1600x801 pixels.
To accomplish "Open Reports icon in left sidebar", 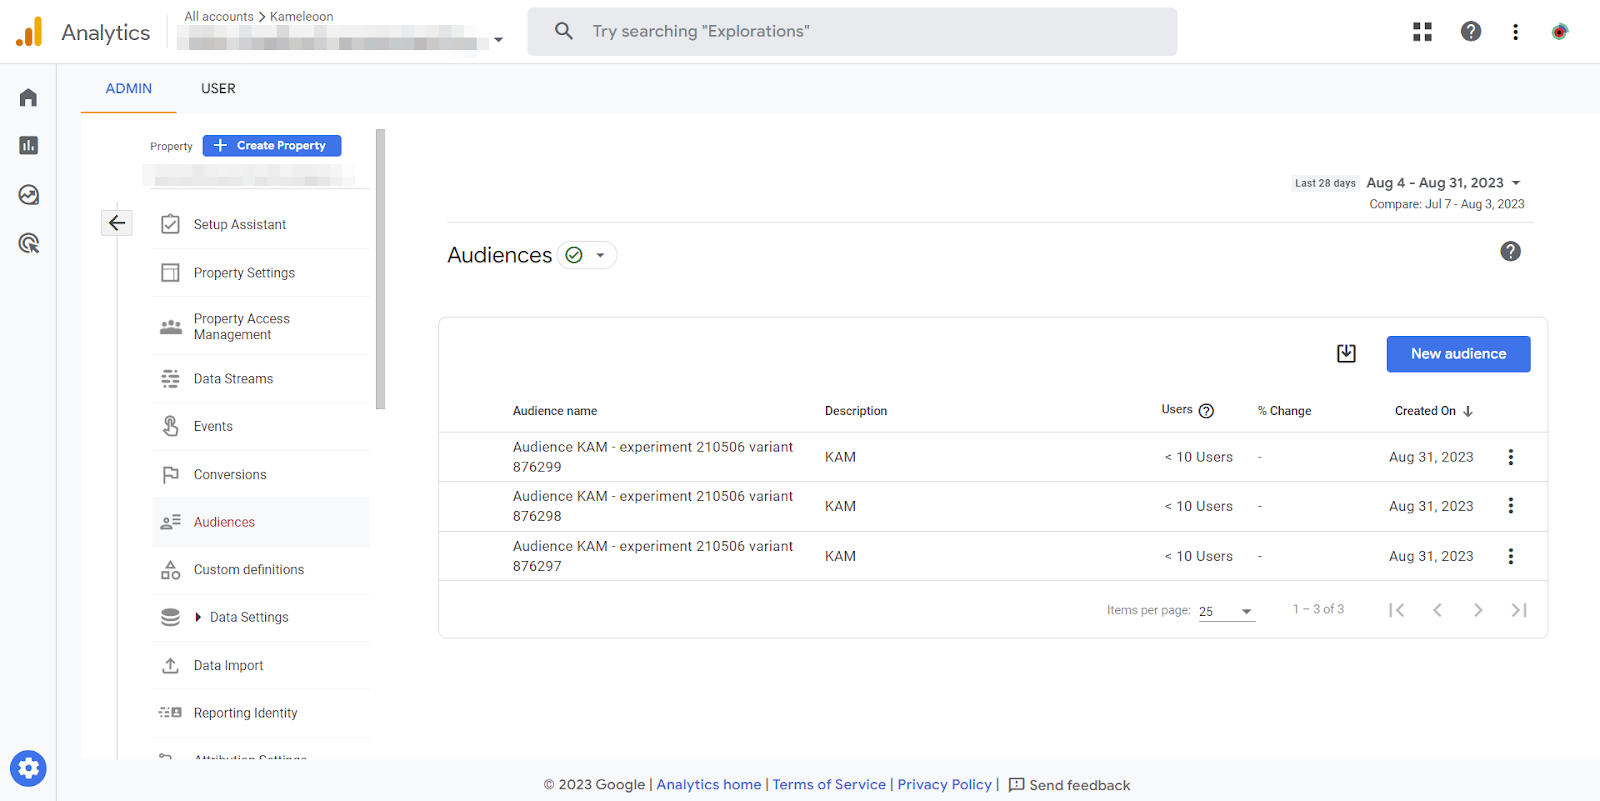I will [28, 146].
